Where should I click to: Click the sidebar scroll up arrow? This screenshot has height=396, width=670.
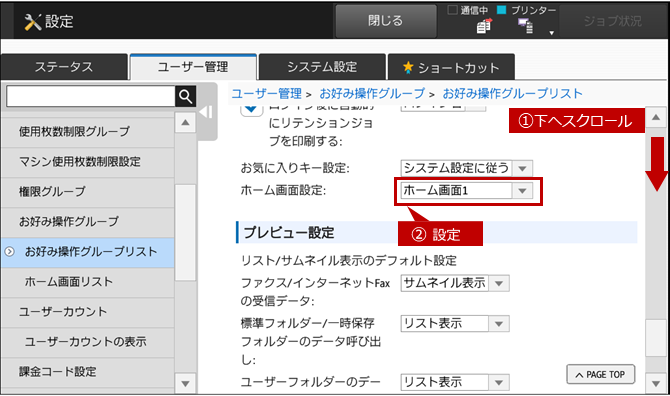(x=185, y=123)
